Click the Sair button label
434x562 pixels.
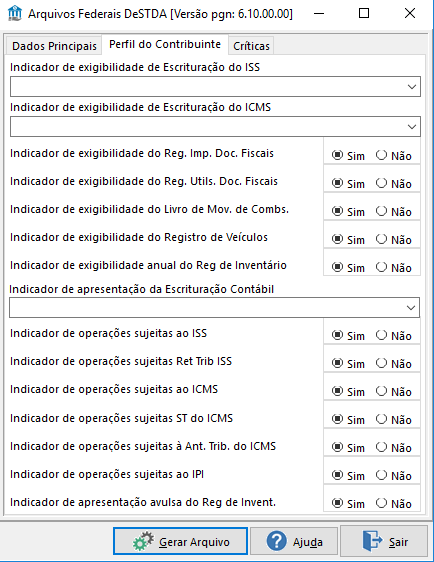coord(399,542)
